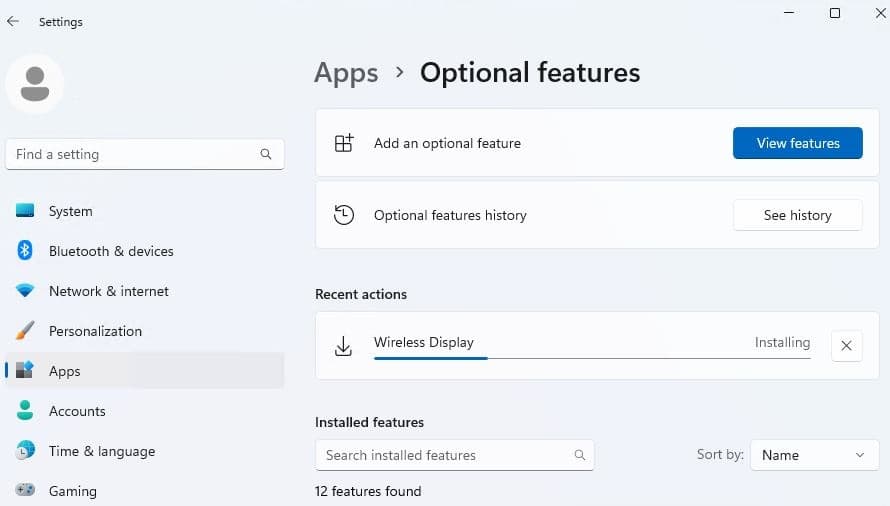890x506 pixels.
Task: Go back with the arrow icon
Action: click(x=13, y=22)
